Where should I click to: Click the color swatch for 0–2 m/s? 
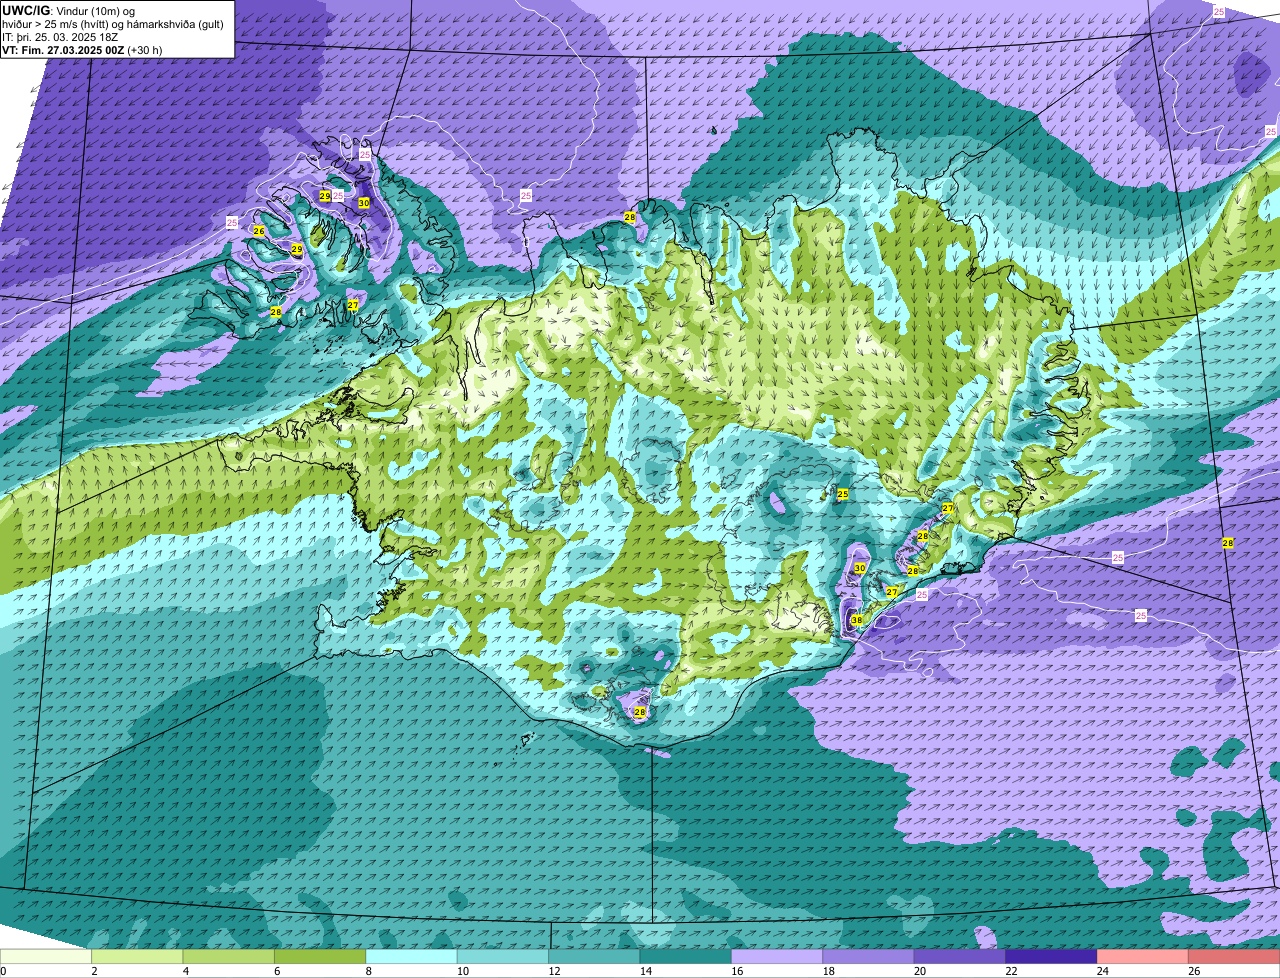tap(46, 956)
